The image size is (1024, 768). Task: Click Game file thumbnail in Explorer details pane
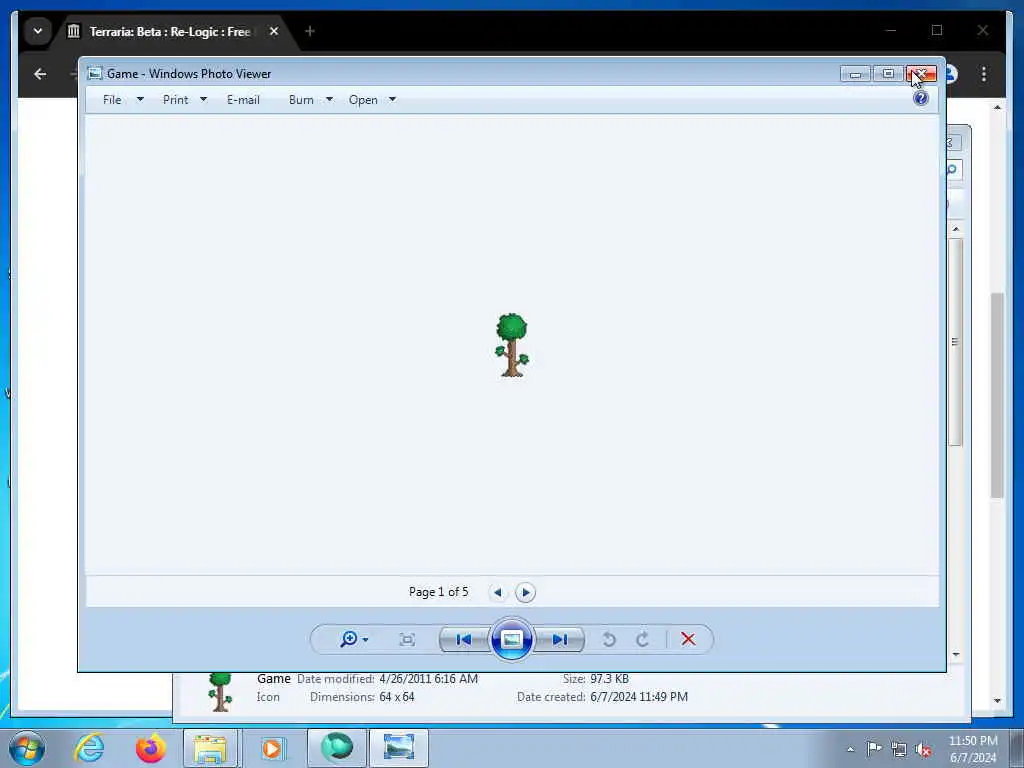click(220, 692)
